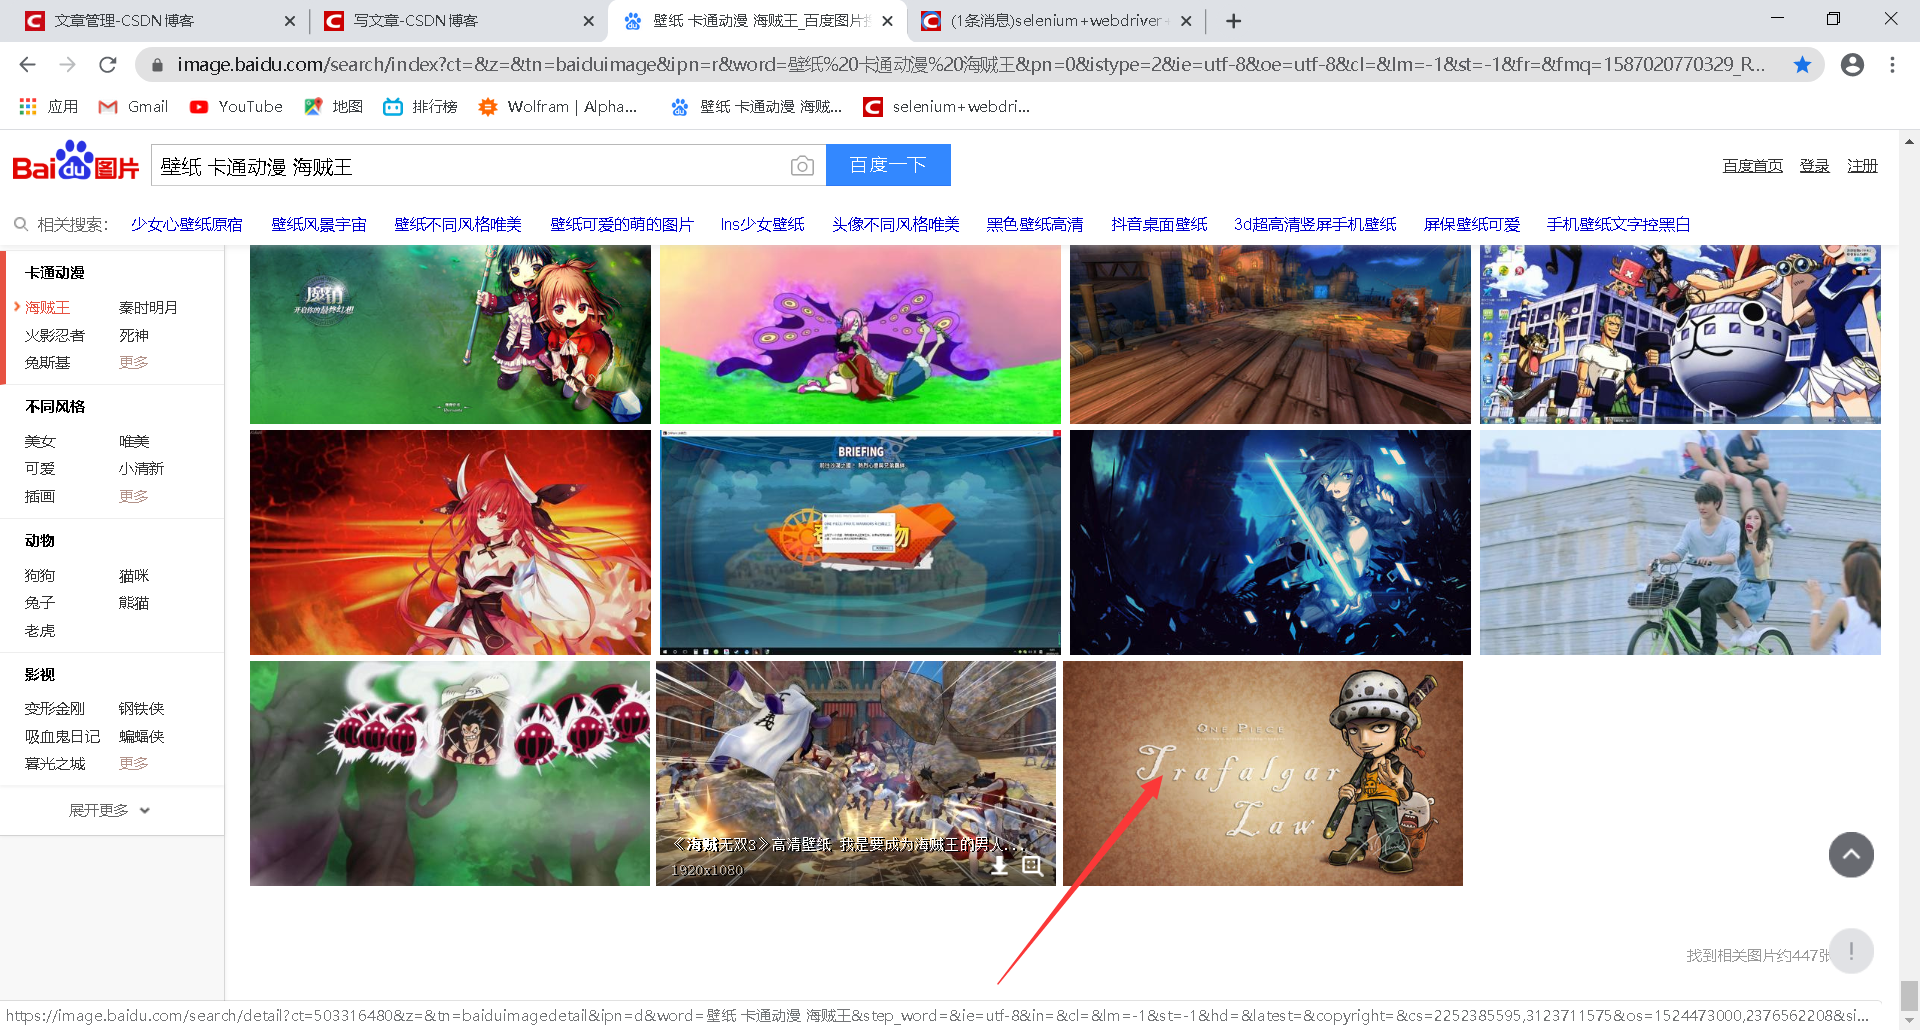Screen dimensions: 1920x1030
Task: Open the Thousand Sunny crew wallpaper thumbnail
Action: [1680, 334]
